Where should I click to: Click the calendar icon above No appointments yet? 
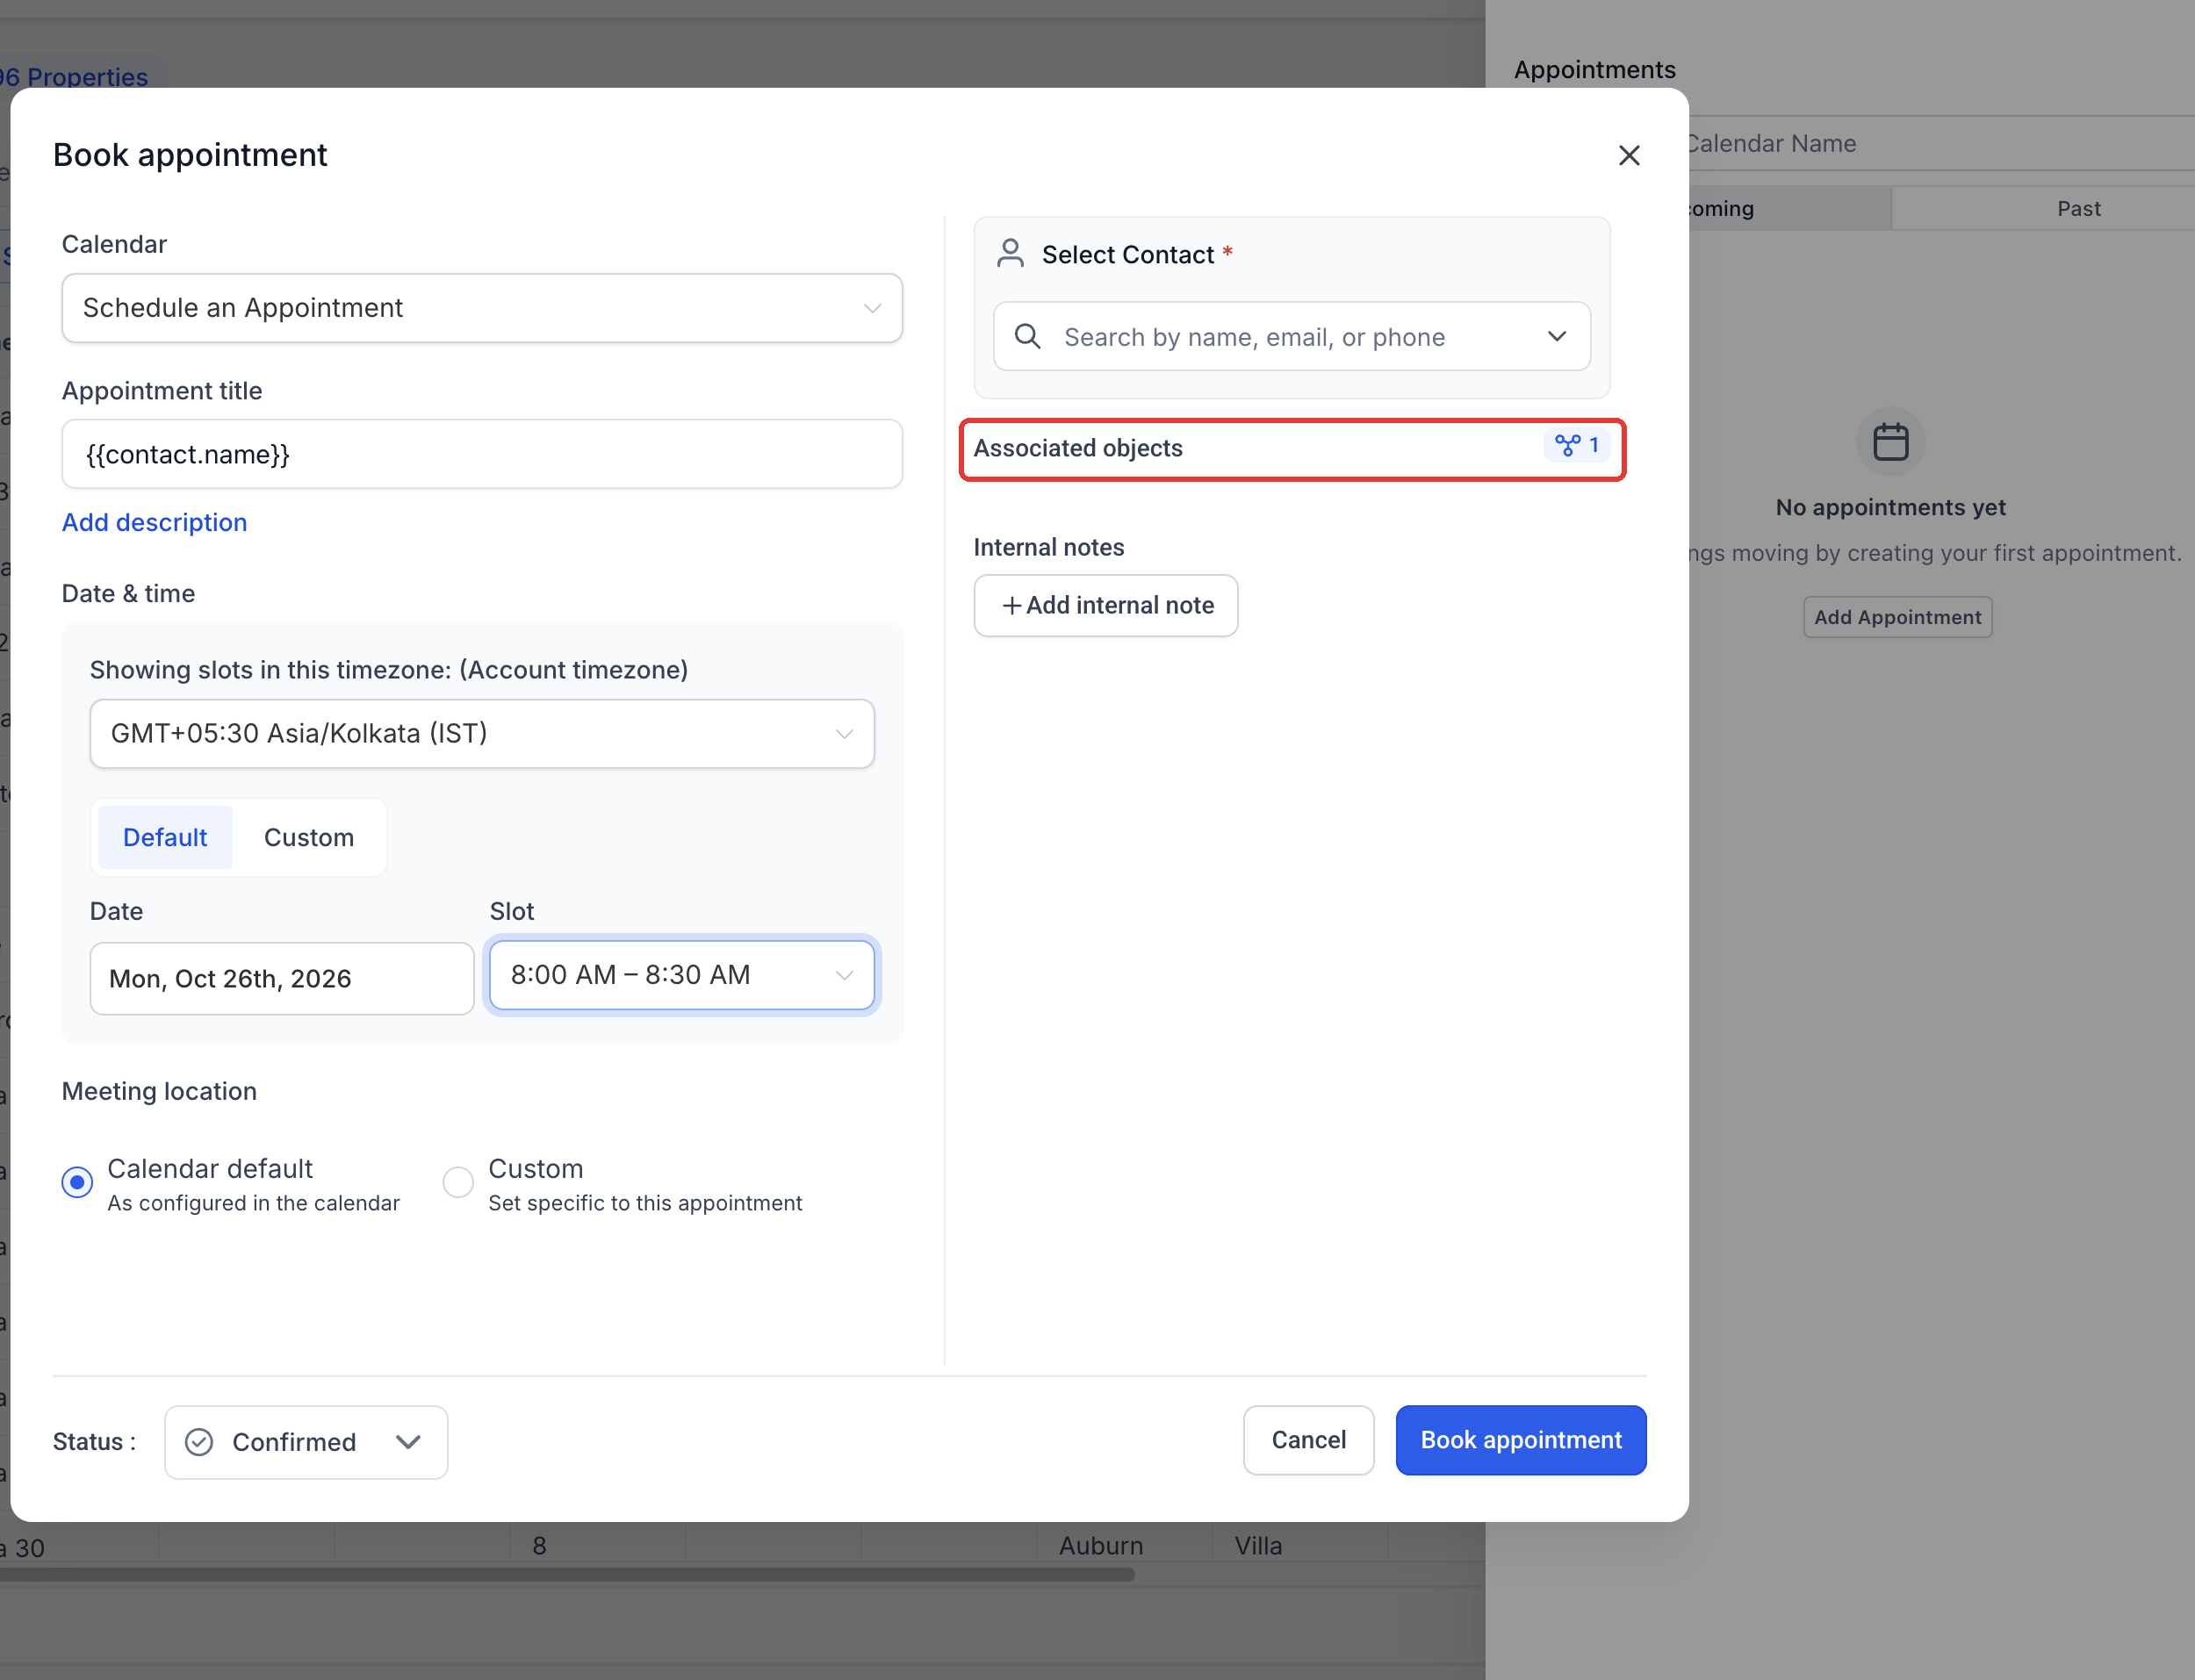pos(1890,442)
